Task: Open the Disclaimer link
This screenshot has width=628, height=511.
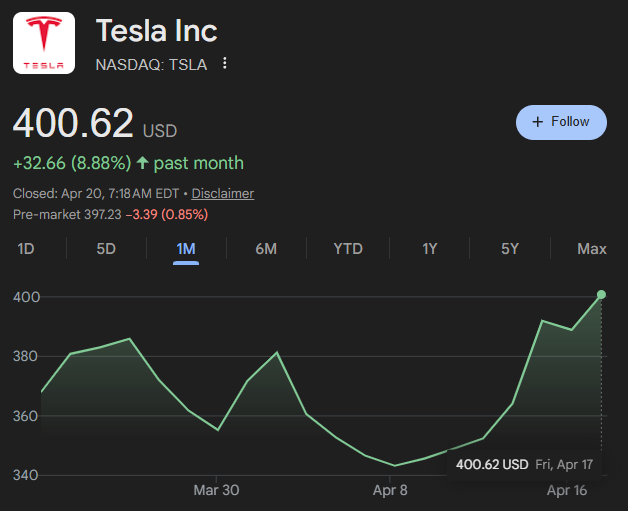Action: click(222, 194)
